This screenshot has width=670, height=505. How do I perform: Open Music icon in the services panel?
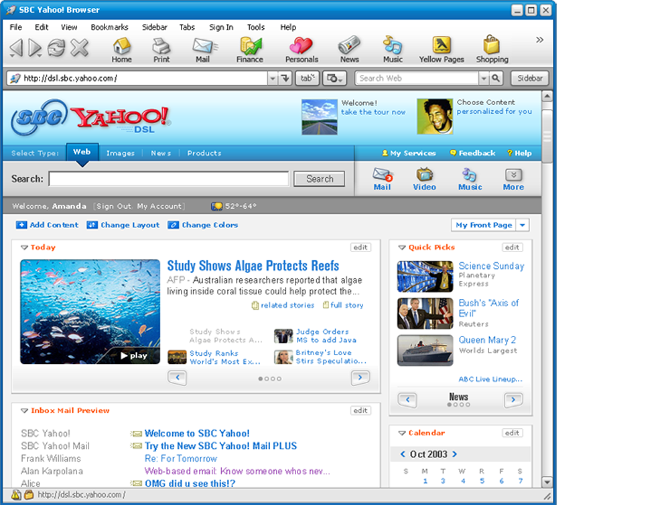tap(470, 179)
